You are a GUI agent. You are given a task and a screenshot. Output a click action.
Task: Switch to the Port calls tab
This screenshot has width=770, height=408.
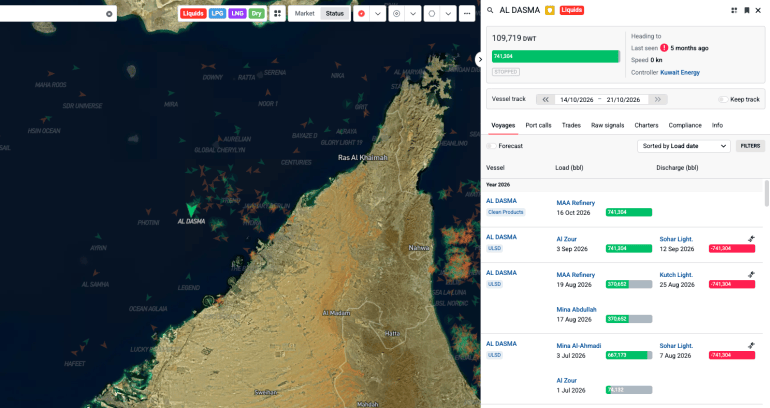538,125
